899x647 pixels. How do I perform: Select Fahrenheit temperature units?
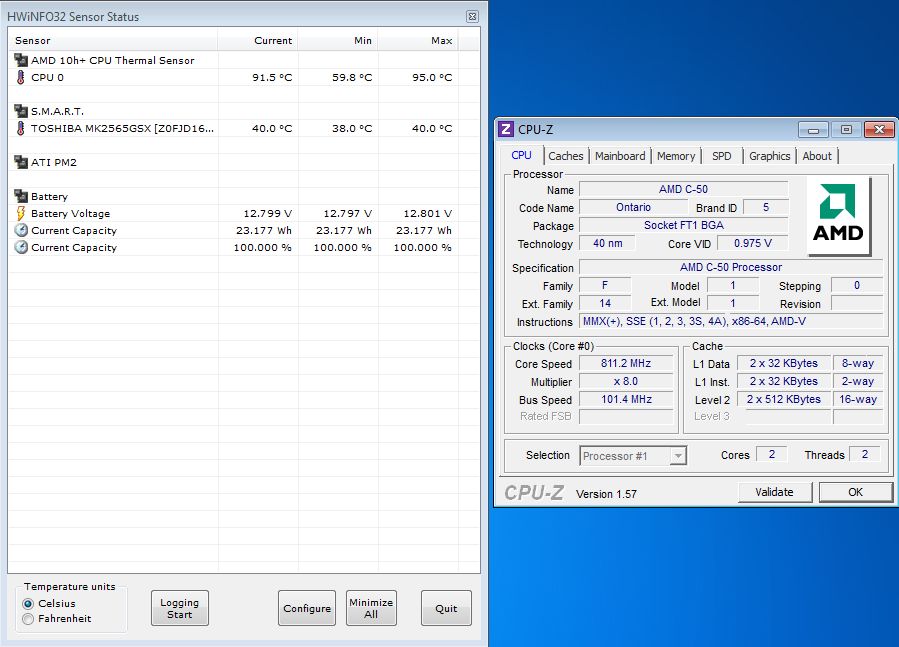(28, 619)
